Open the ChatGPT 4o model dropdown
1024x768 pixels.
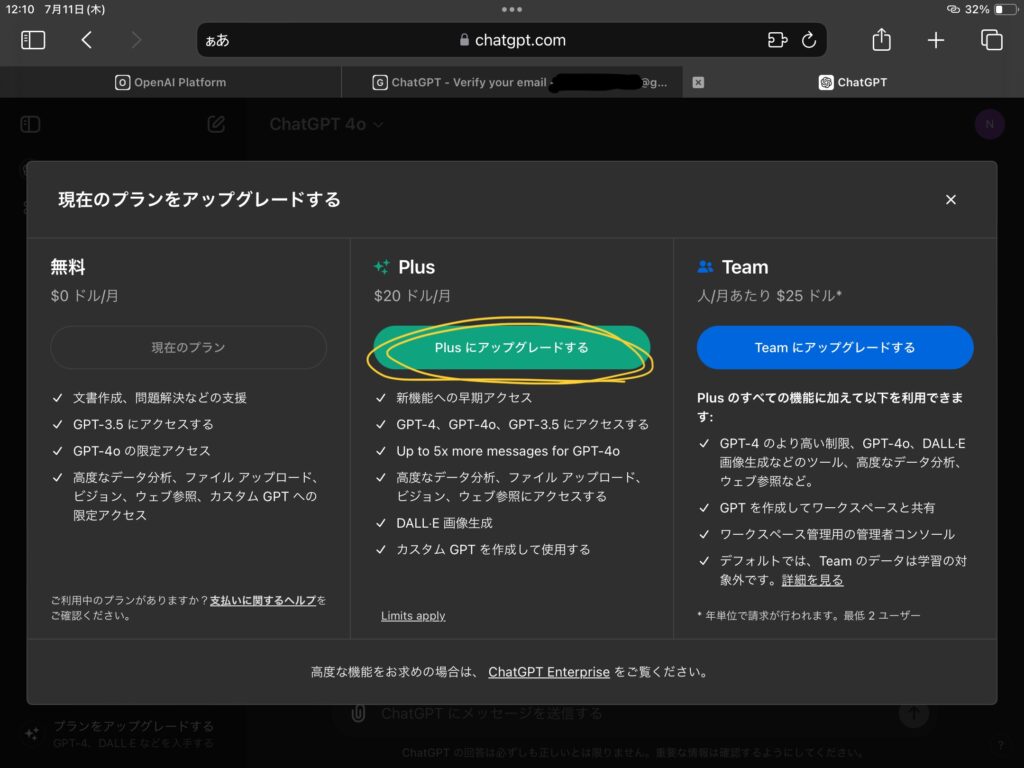click(x=326, y=124)
